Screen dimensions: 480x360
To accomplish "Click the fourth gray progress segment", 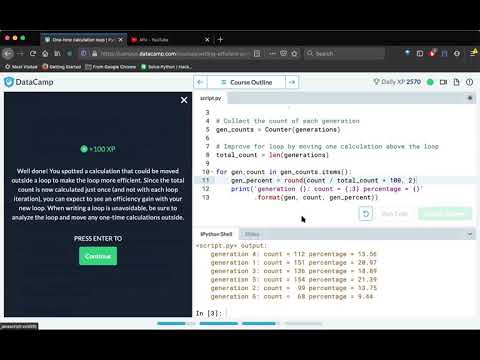I will pyautogui.click(x=303, y=323).
